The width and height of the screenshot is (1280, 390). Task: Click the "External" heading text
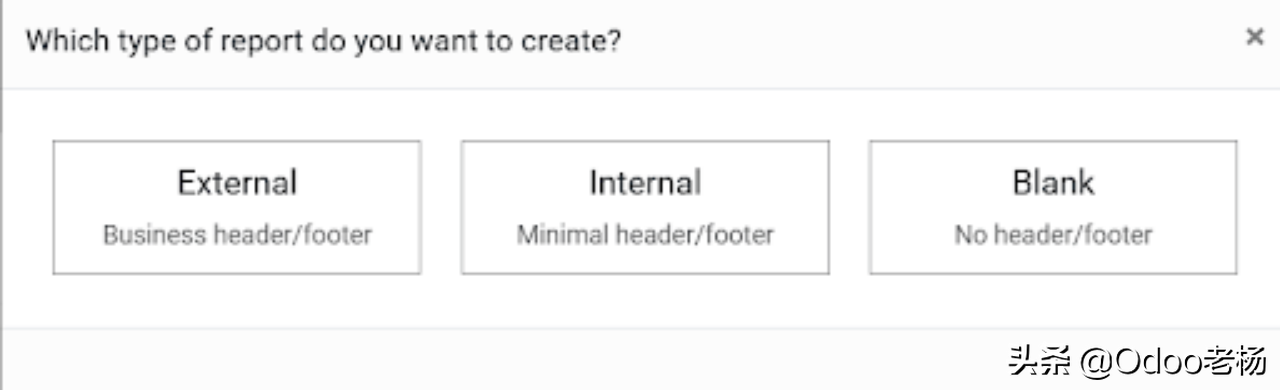[237, 182]
